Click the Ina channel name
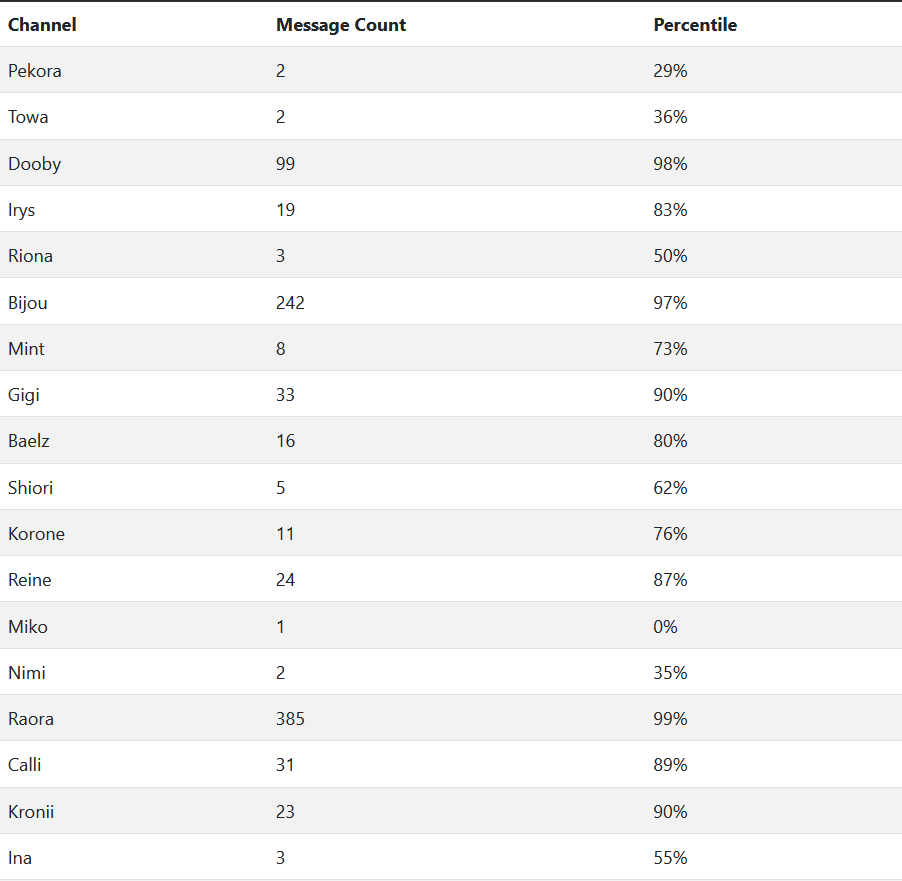The image size is (902, 881). click(20, 858)
